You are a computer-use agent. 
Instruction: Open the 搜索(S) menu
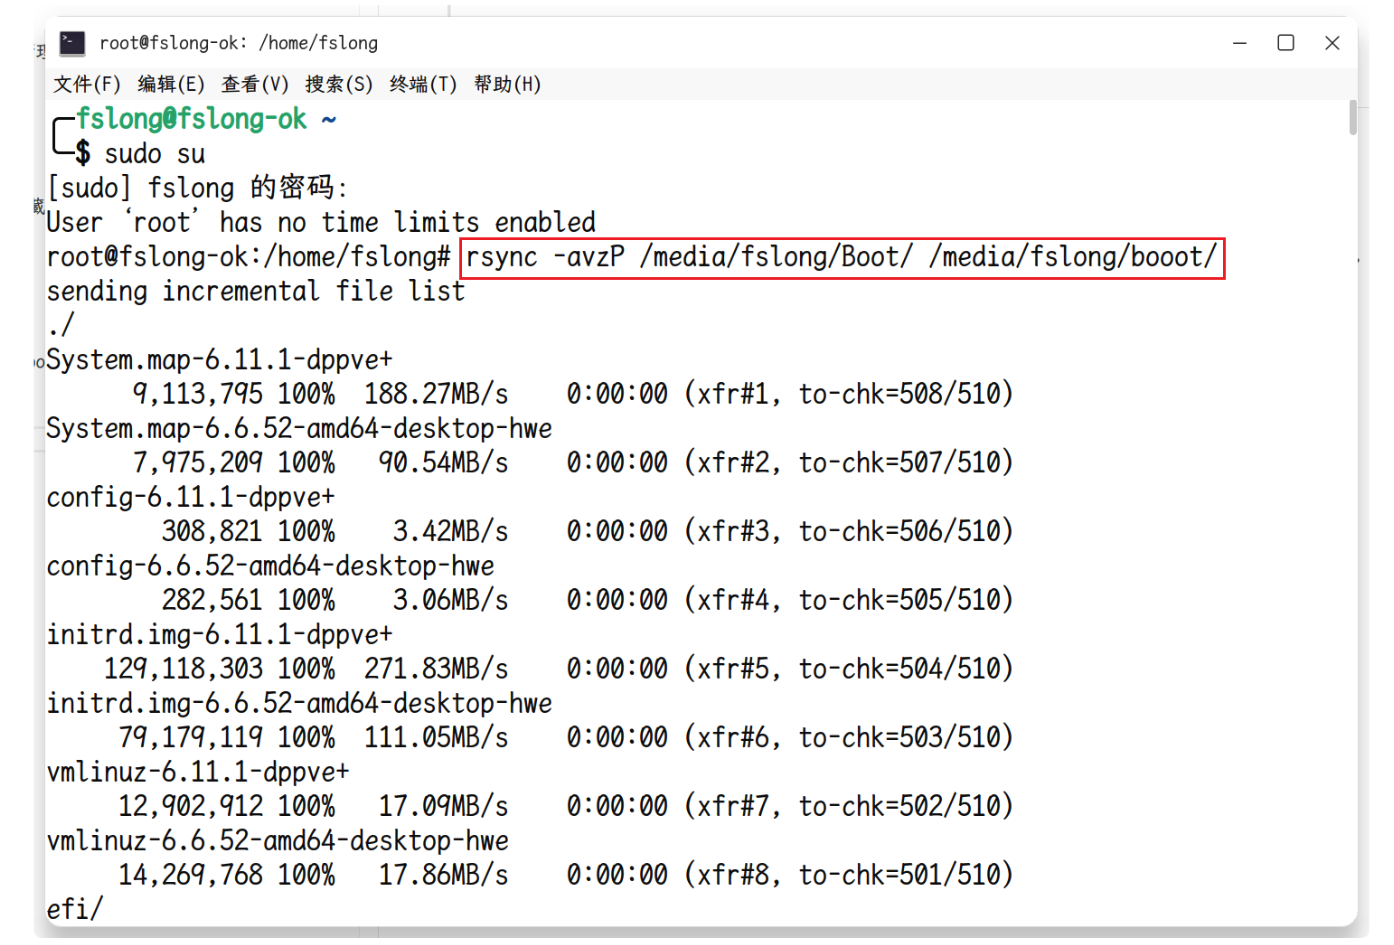click(x=339, y=84)
